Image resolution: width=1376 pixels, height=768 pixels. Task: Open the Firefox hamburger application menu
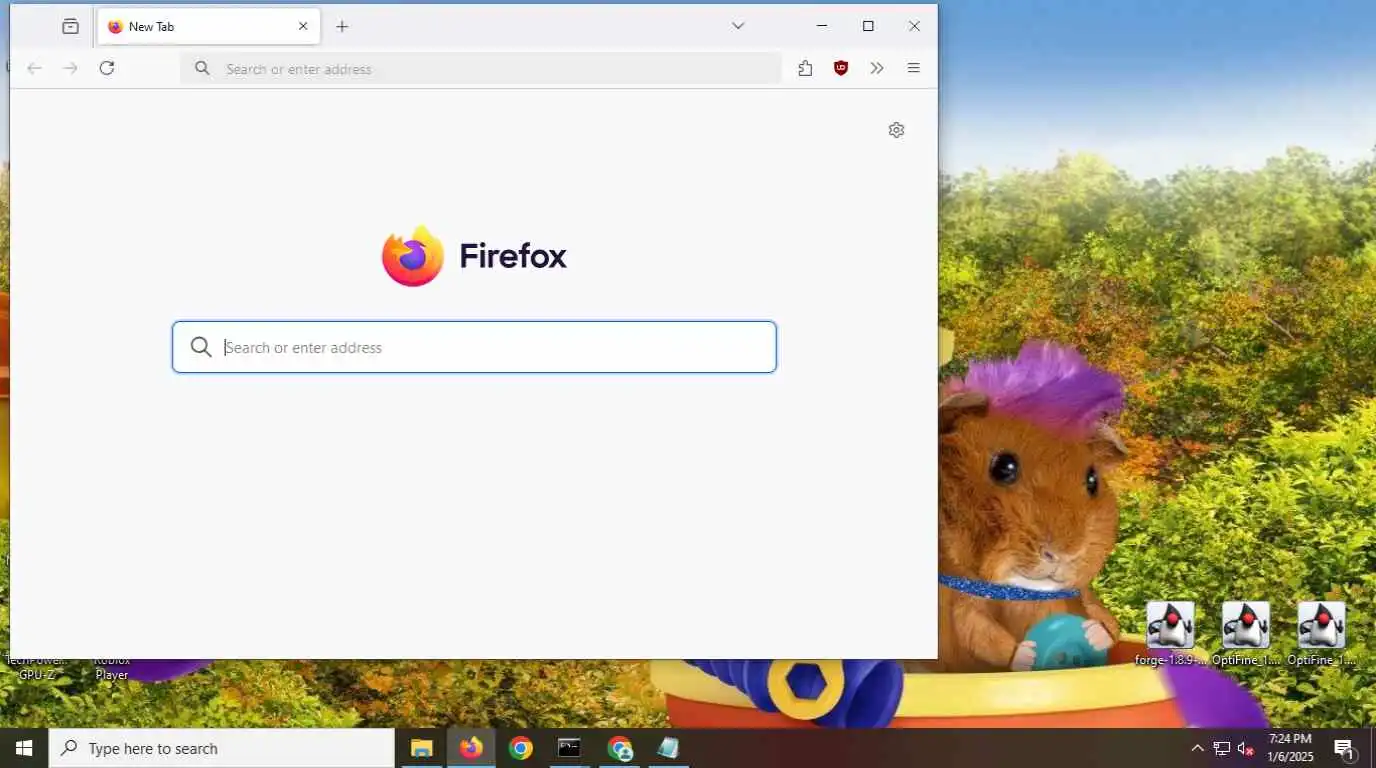coord(913,68)
